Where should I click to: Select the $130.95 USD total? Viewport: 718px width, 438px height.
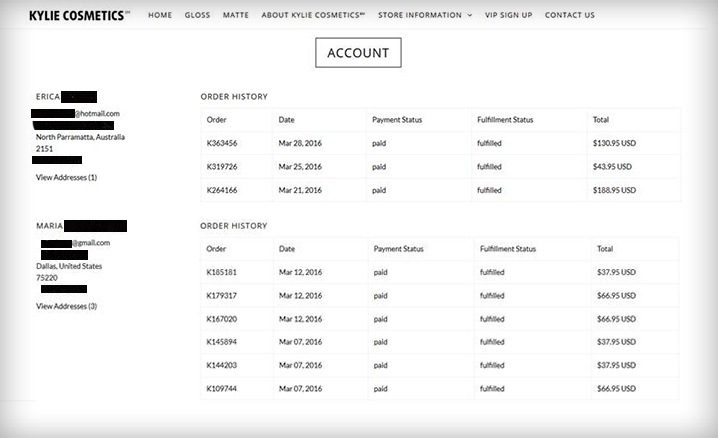click(x=614, y=143)
